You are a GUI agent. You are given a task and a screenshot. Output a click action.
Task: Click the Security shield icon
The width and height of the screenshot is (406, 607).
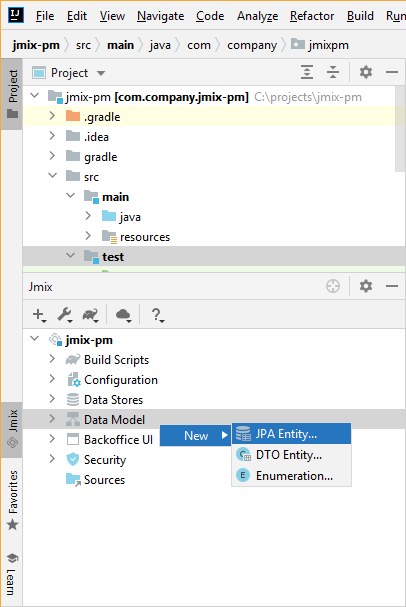tap(73, 460)
